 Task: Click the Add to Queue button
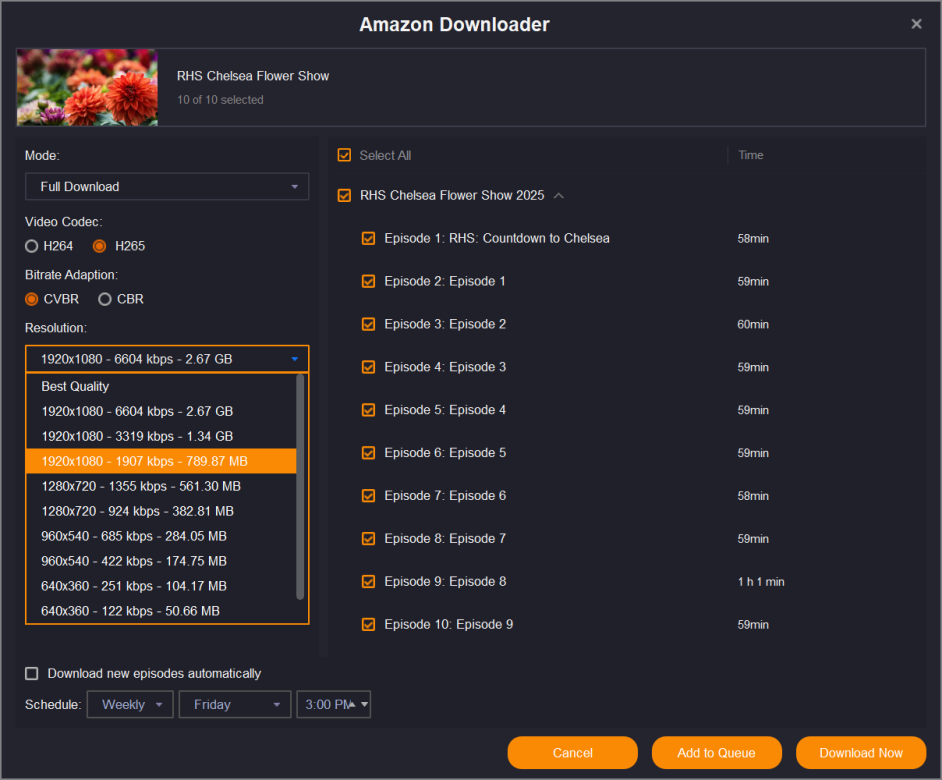(x=716, y=753)
